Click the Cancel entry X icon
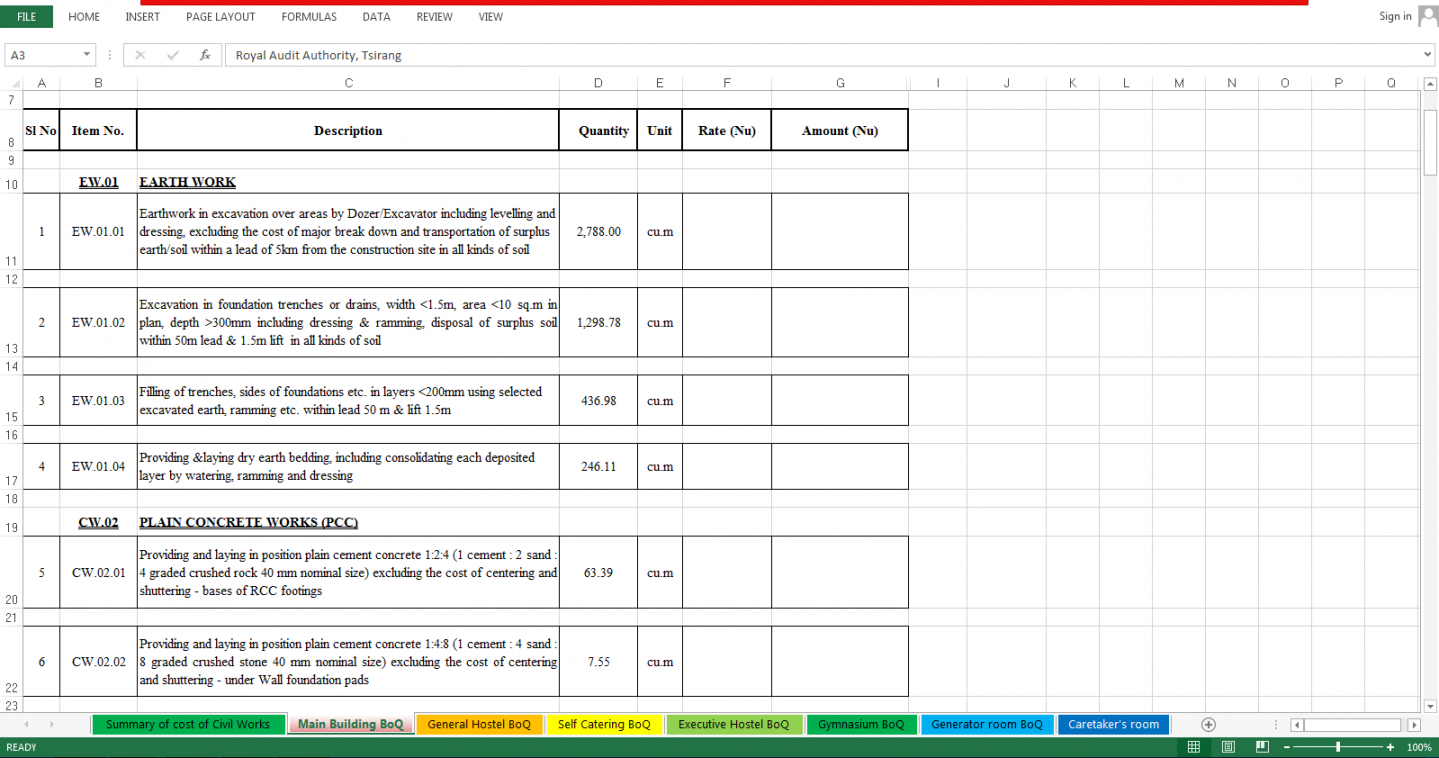Image resolution: width=1439 pixels, height=758 pixels. (x=140, y=55)
